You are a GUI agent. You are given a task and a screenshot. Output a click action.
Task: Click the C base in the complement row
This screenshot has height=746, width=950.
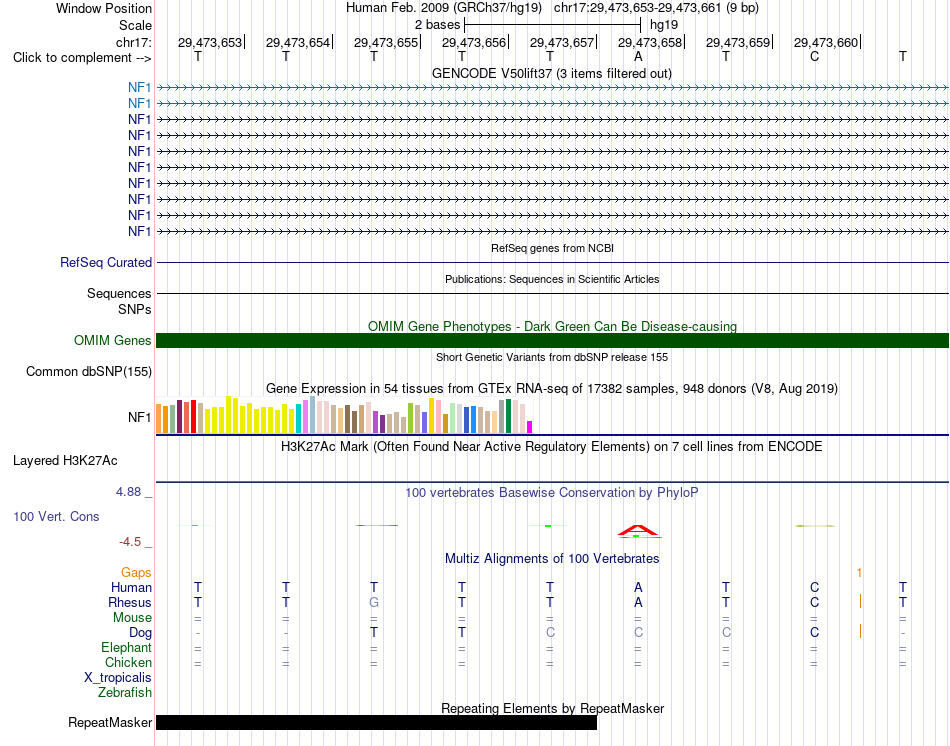pos(814,56)
